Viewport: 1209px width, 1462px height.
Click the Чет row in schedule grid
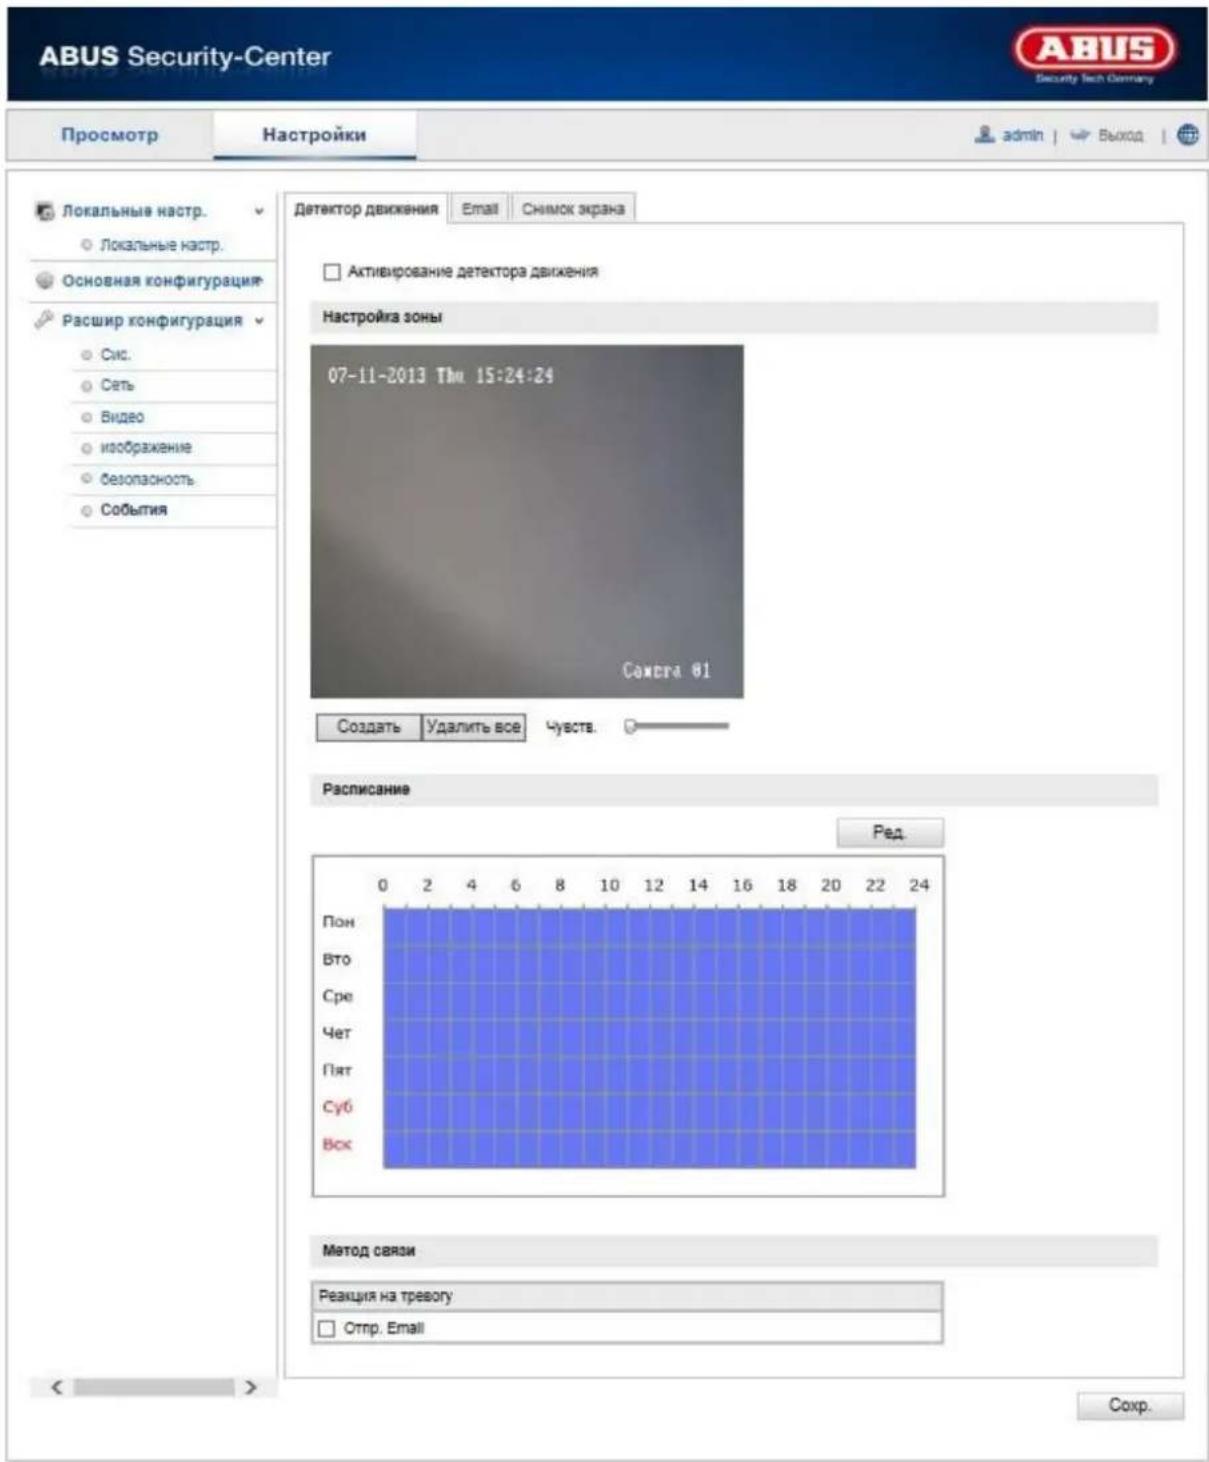tap(649, 1038)
